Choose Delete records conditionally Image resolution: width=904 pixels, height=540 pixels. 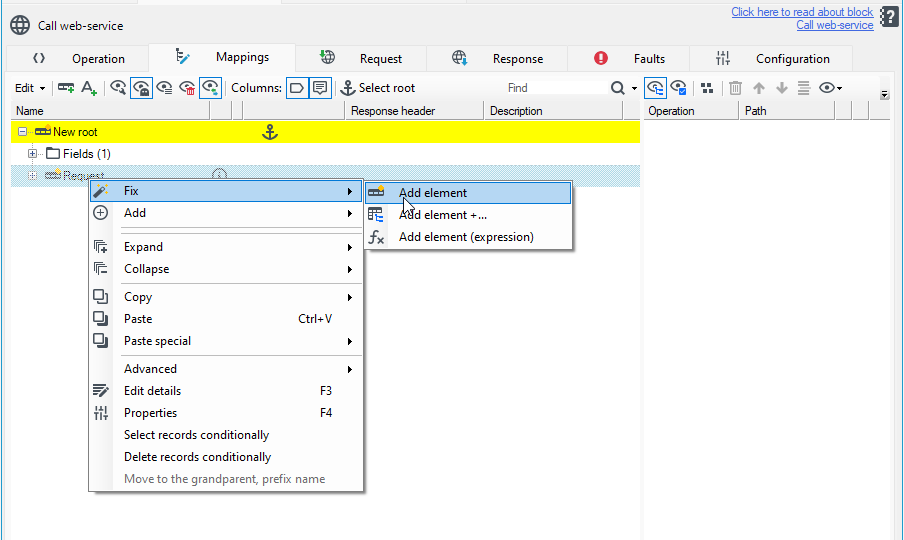226,457
